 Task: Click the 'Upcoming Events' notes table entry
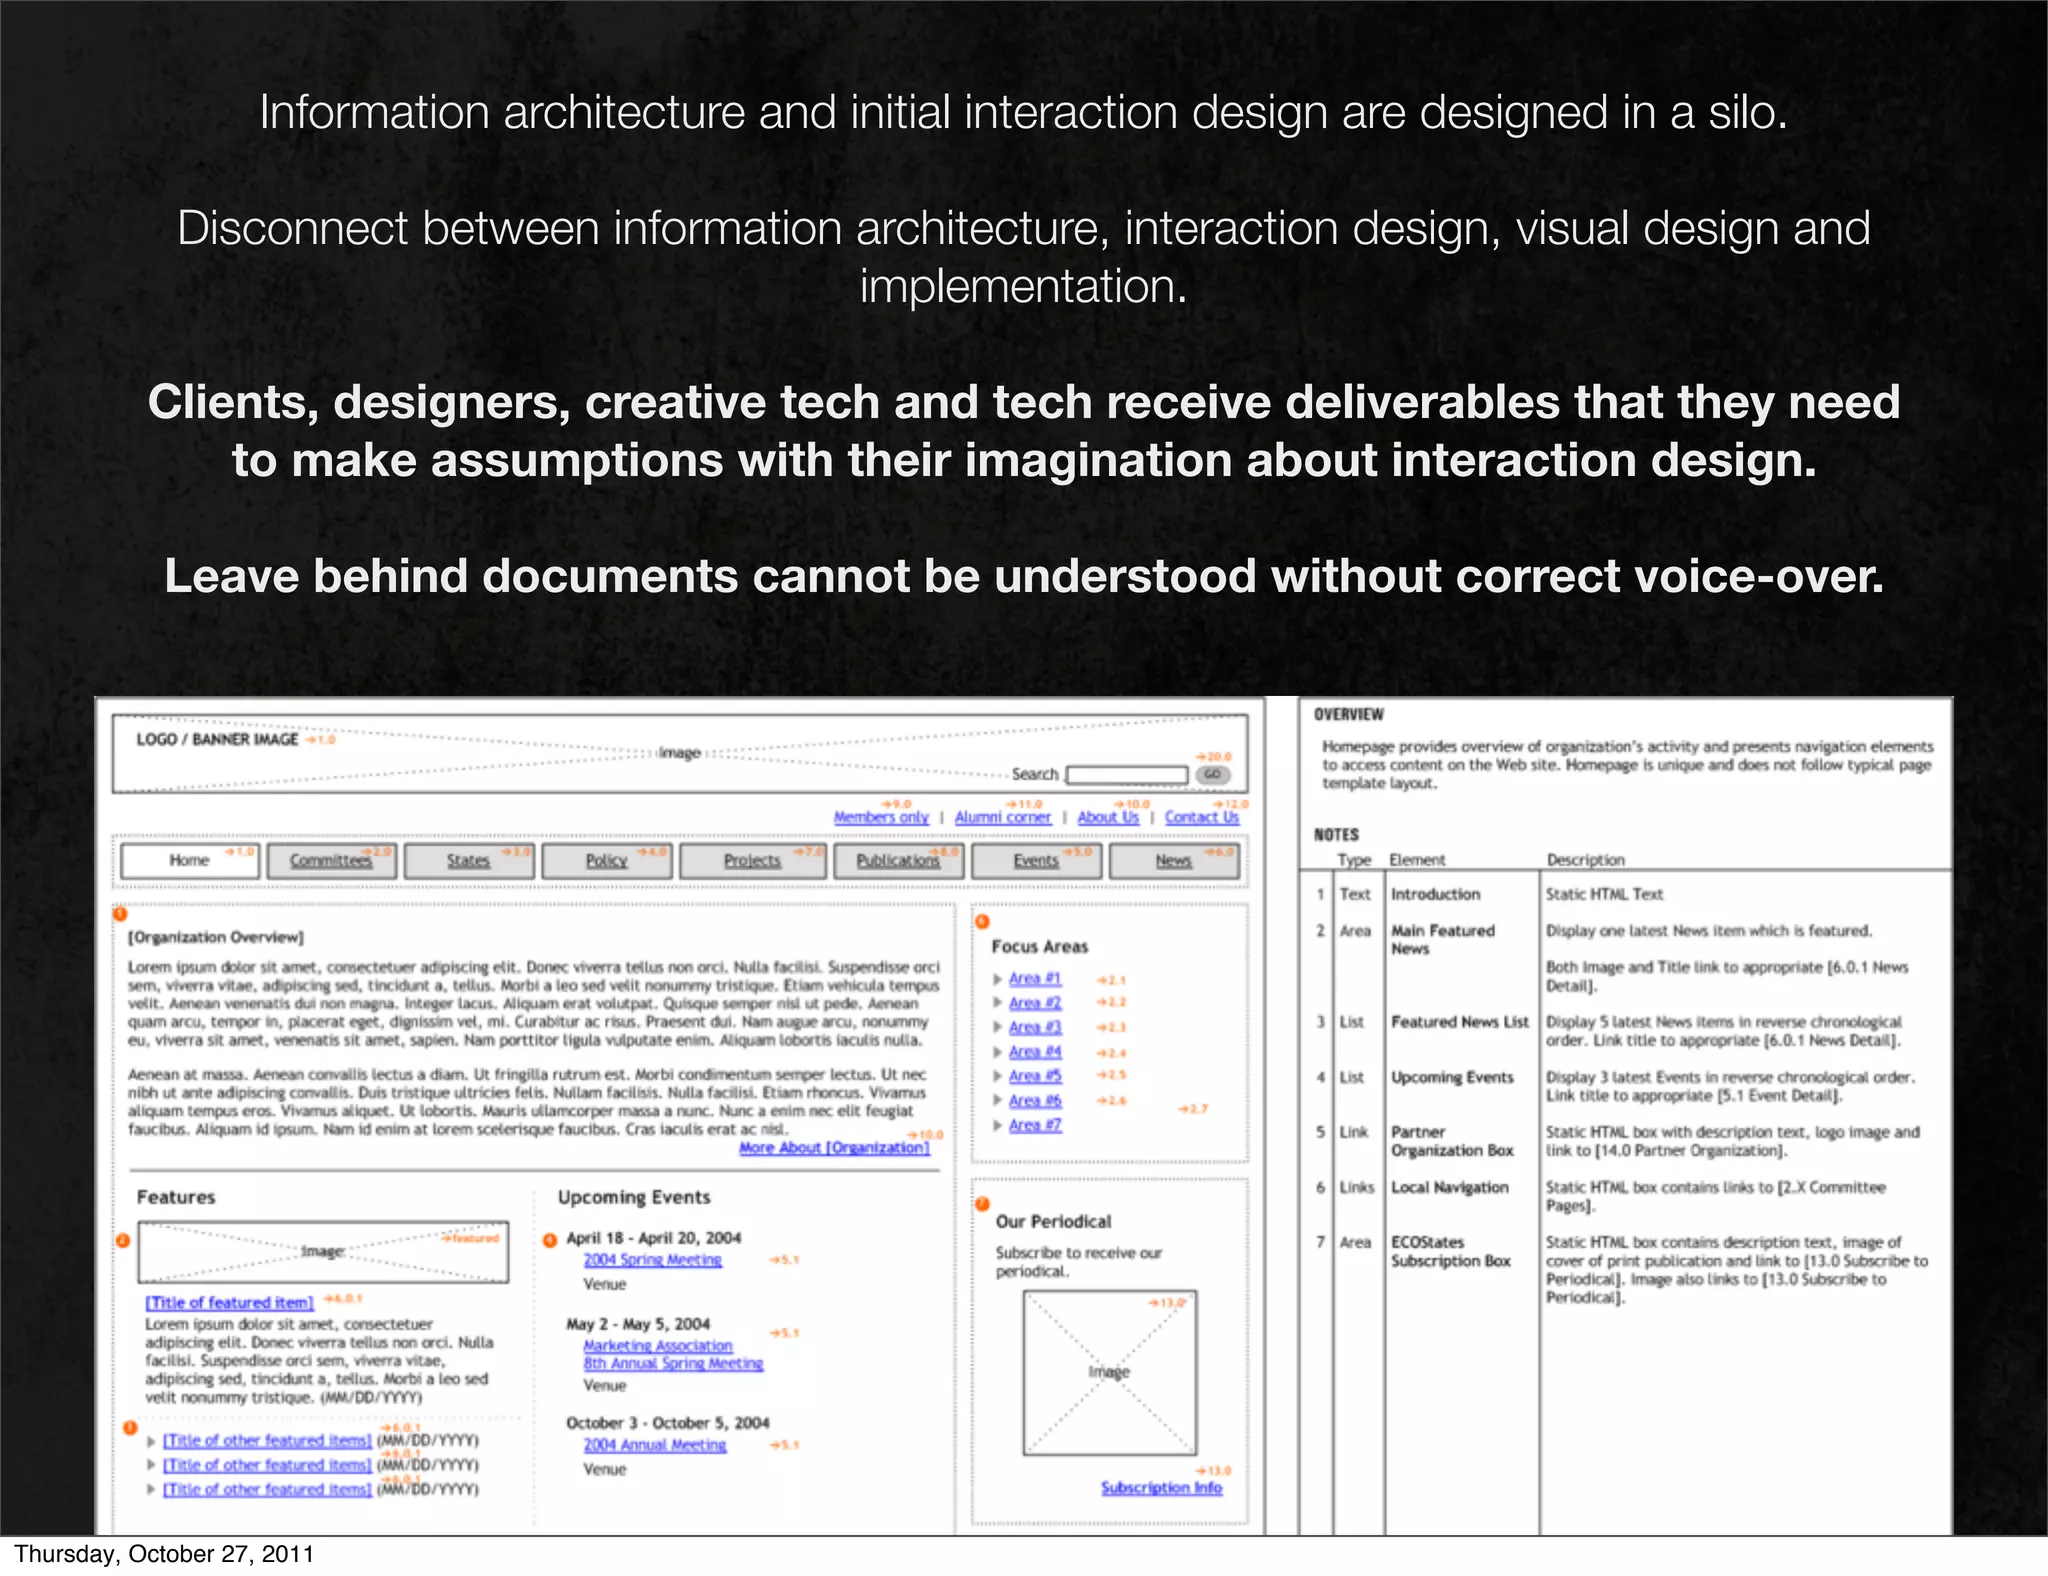(1452, 1077)
